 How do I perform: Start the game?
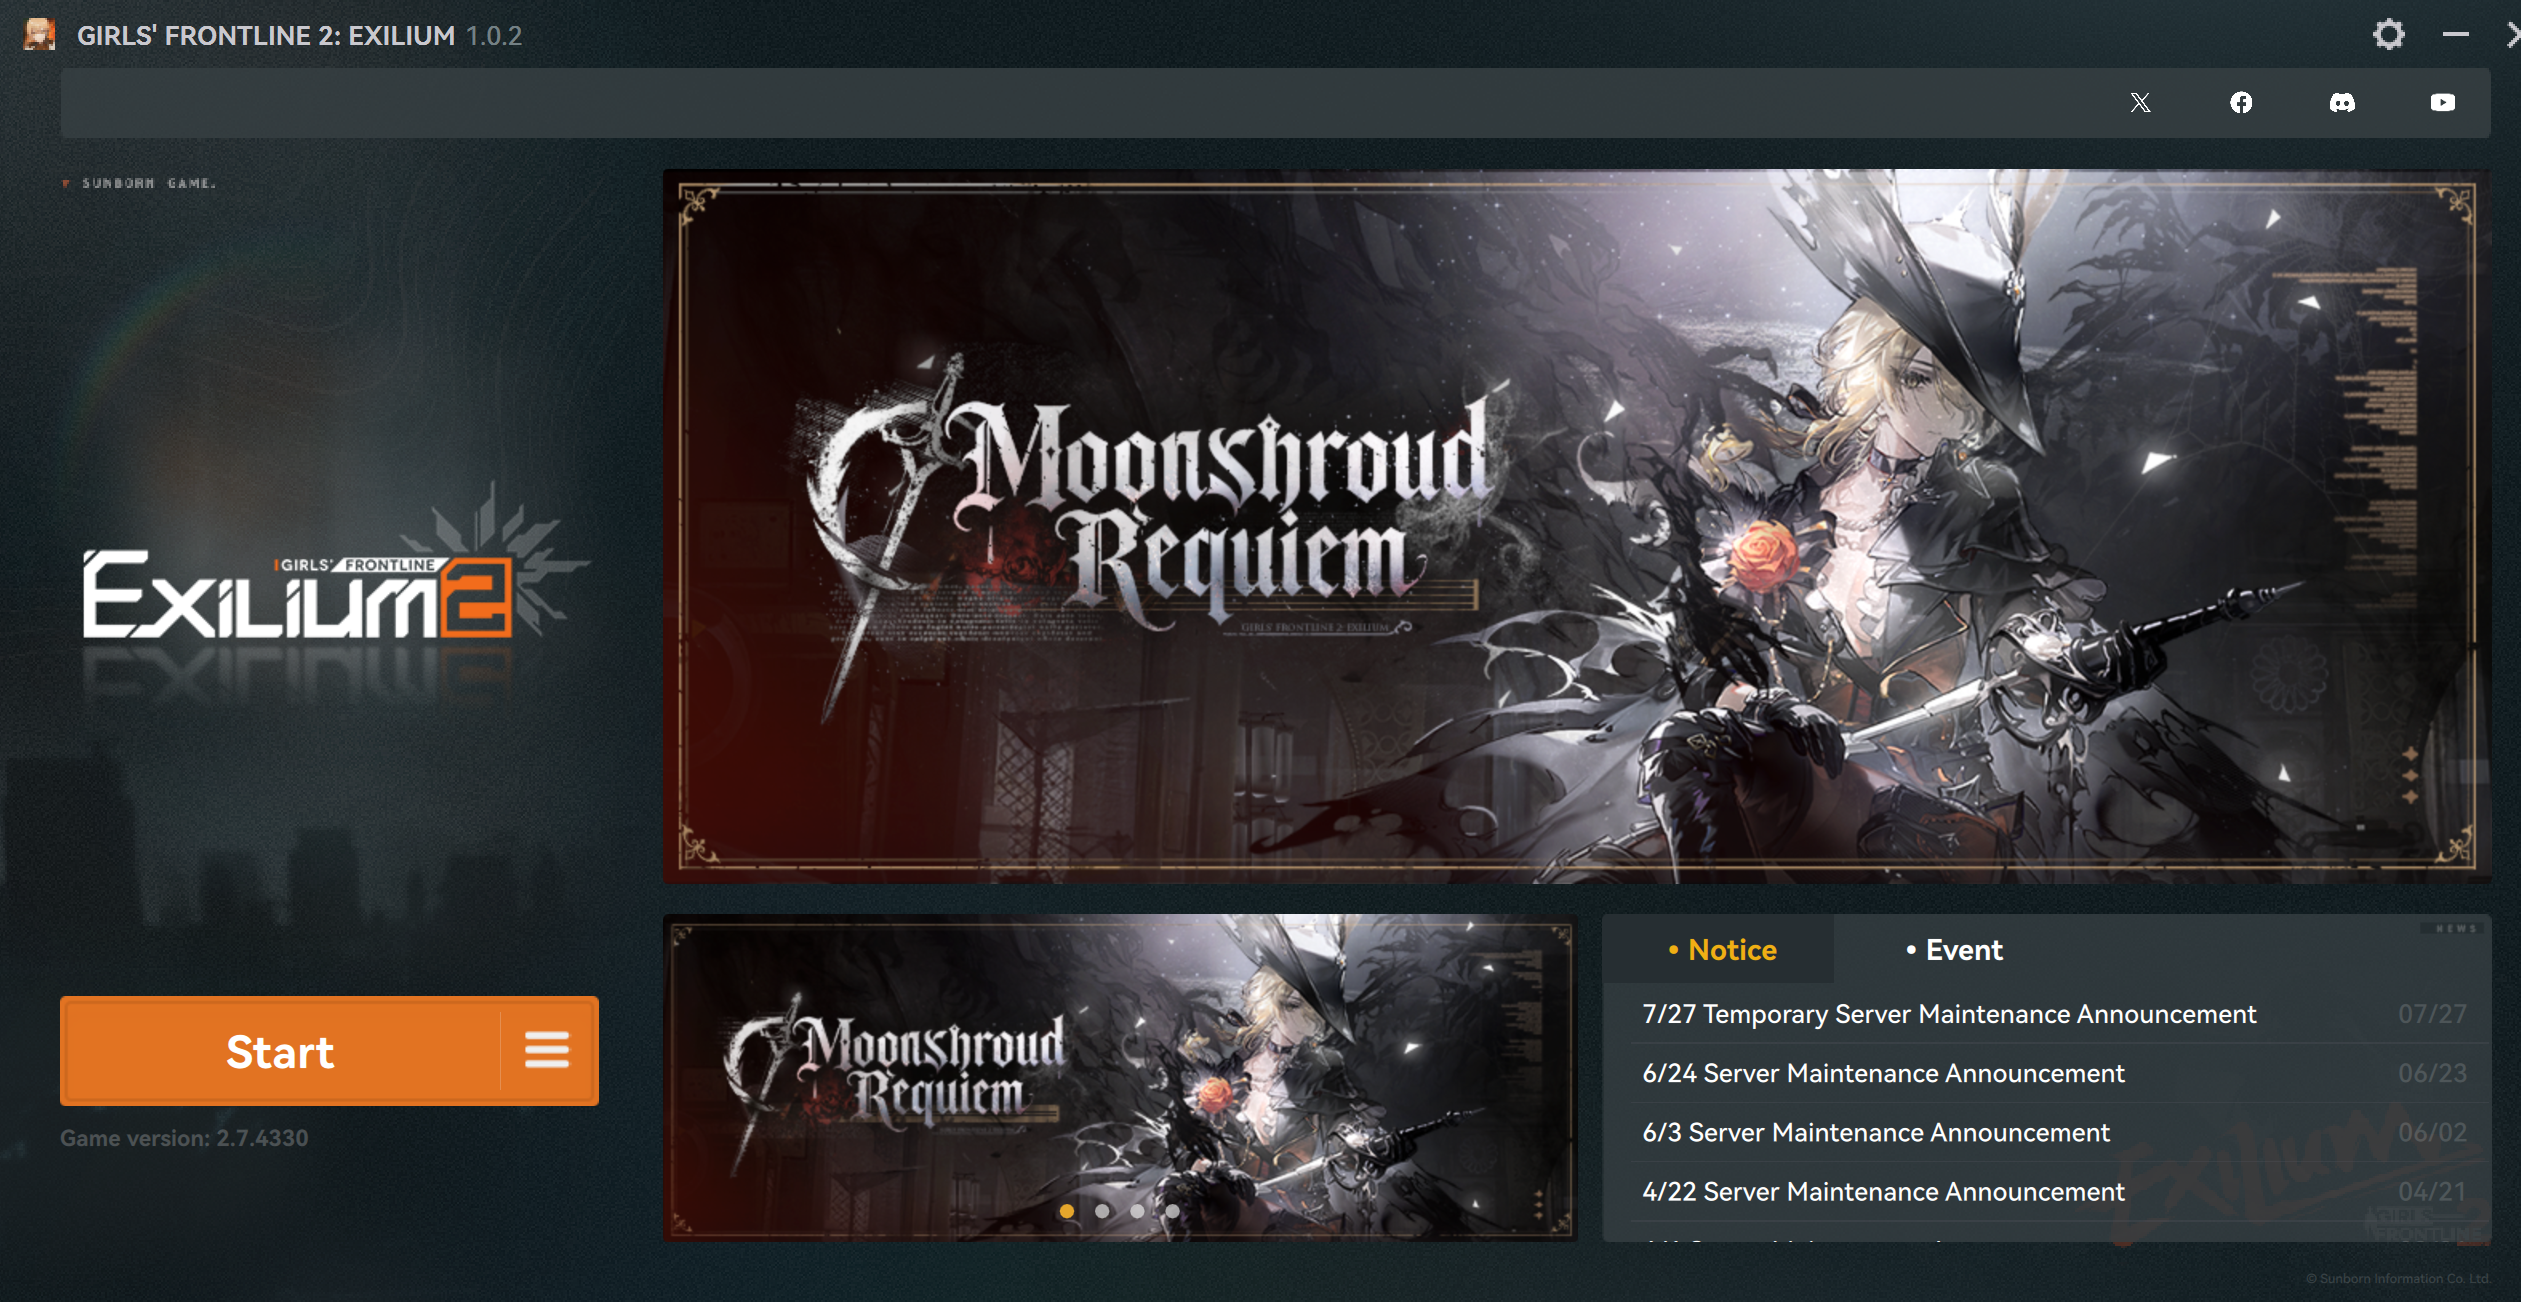point(280,1050)
